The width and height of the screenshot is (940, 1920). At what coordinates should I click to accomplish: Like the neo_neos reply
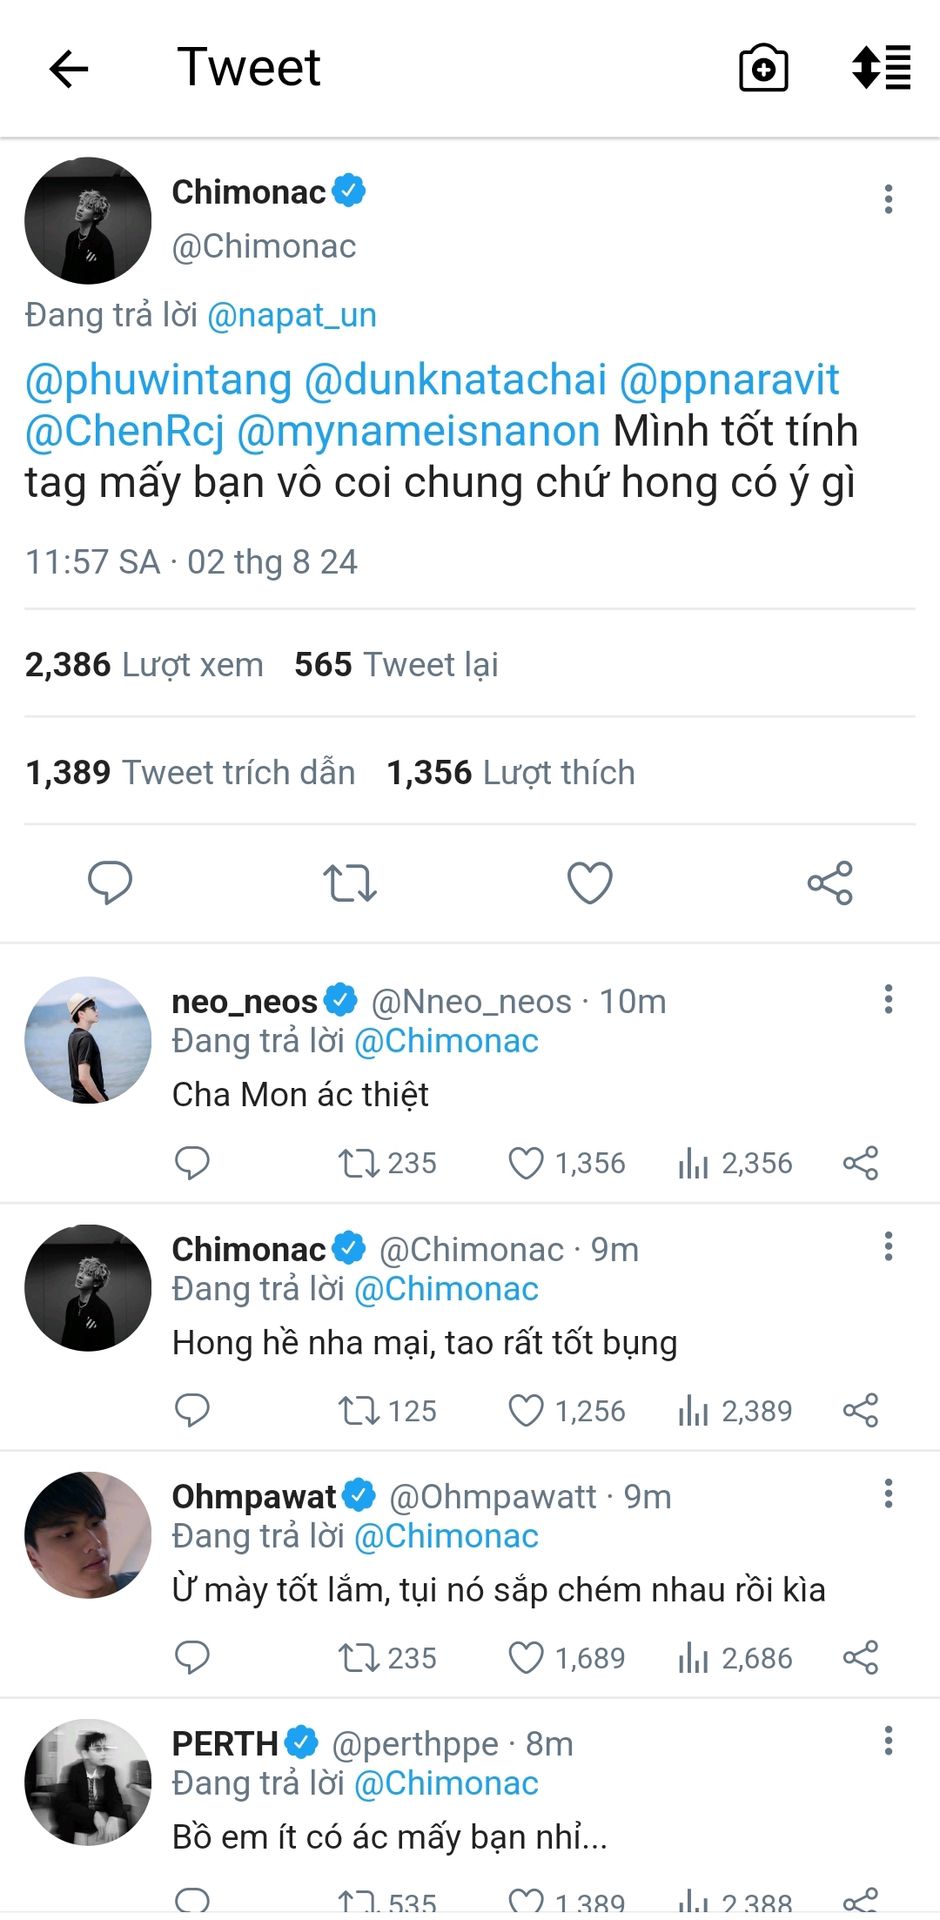pyautogui.click(x=526, y=1163)
